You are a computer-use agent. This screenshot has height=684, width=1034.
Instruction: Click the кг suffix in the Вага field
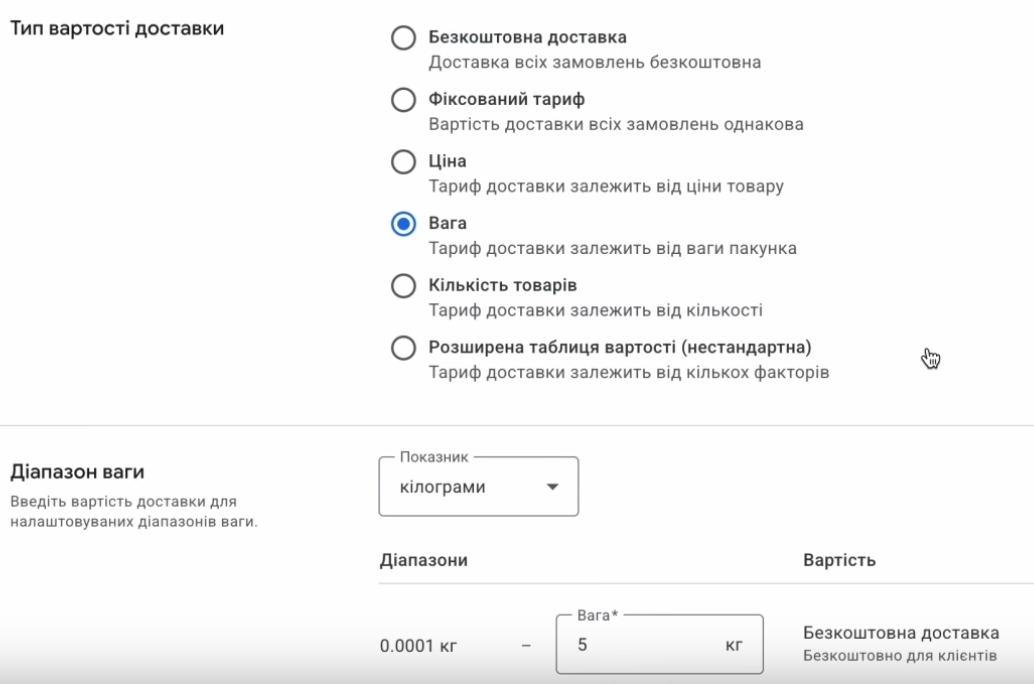pos(733,645)
